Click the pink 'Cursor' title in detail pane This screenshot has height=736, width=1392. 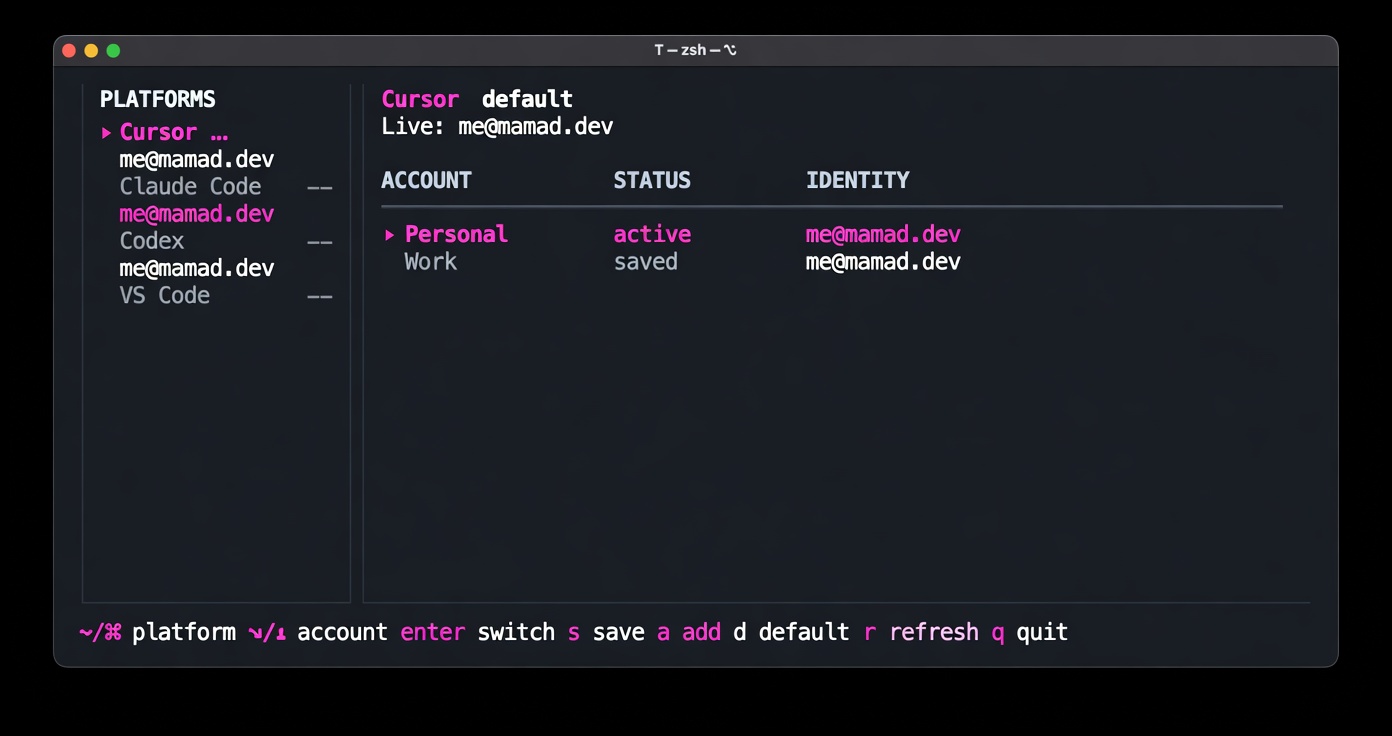[420, 99]
